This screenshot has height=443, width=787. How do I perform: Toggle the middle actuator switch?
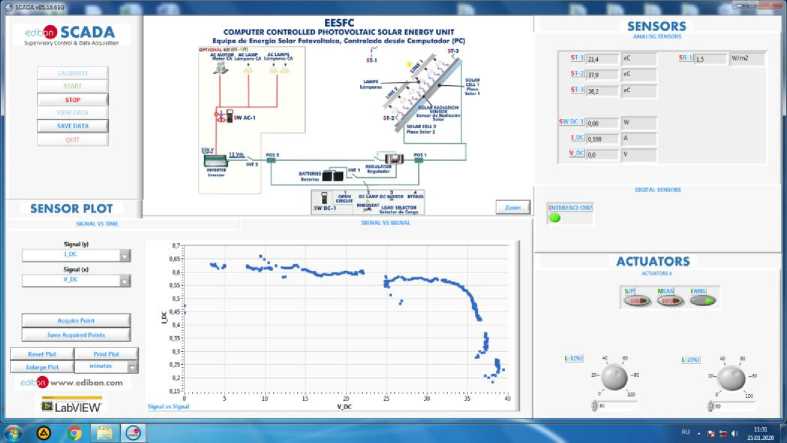[667, 299]
